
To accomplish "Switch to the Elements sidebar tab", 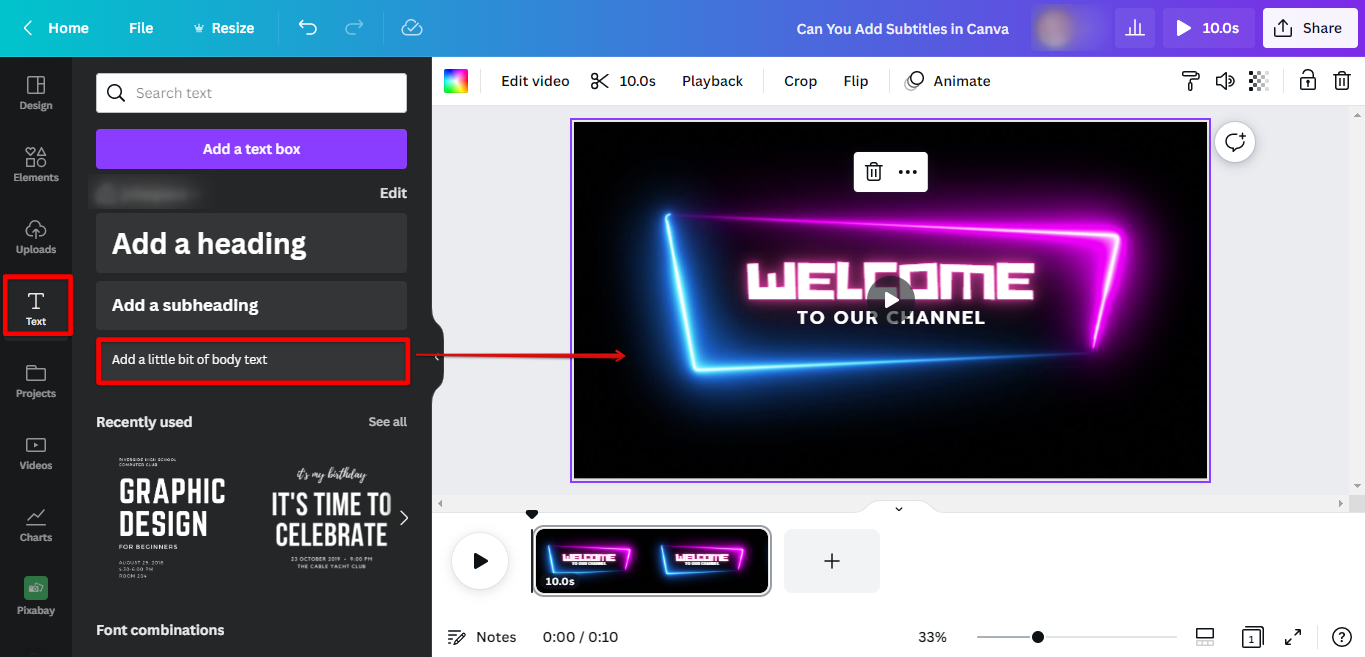I will coord(36,164).
